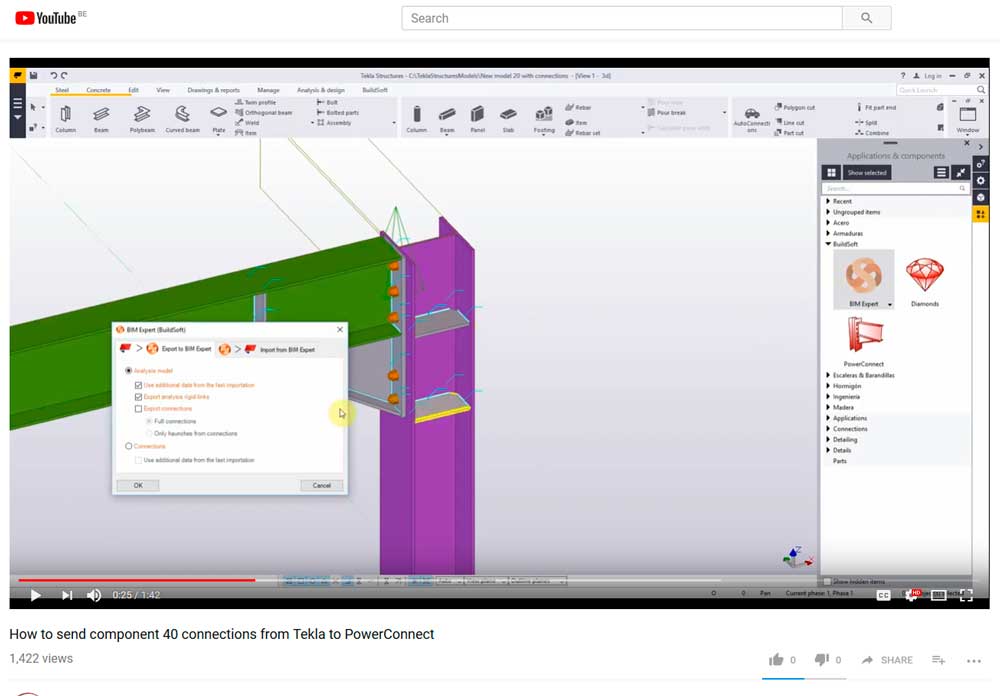Viewport: 1000px width, 696px height.
Task: Select the concrete Footing tool
Action: 543,115
